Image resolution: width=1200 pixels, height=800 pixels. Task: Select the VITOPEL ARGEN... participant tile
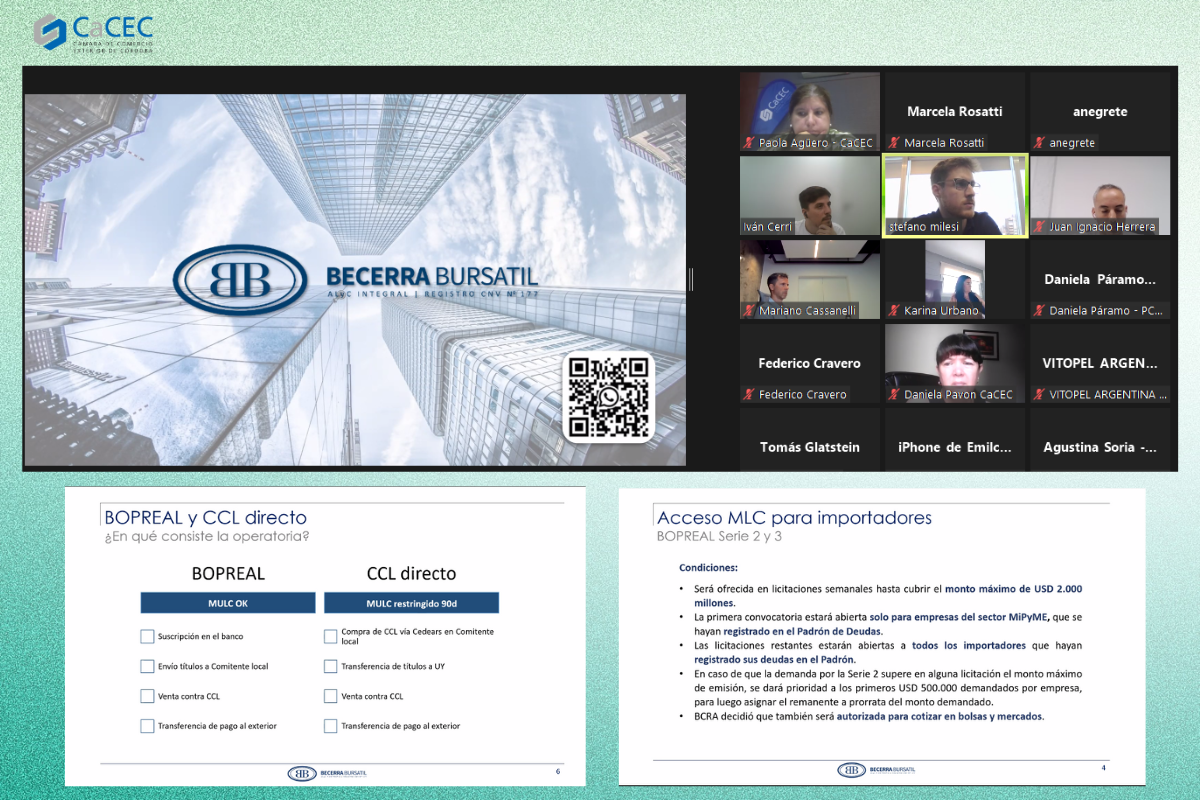pos(1100,363)
